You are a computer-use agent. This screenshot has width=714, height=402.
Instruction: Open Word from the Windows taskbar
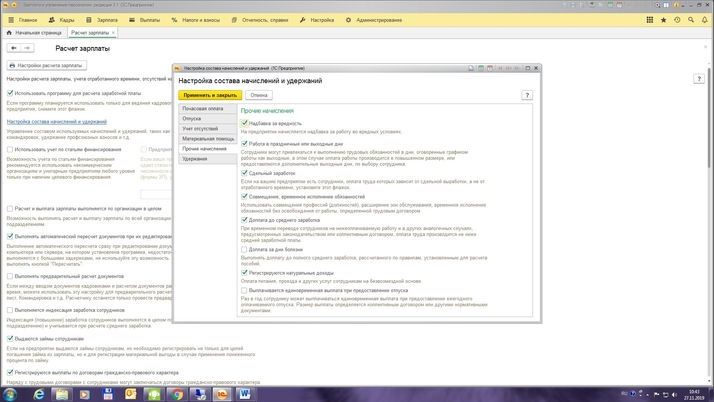(x=245, y=394)
